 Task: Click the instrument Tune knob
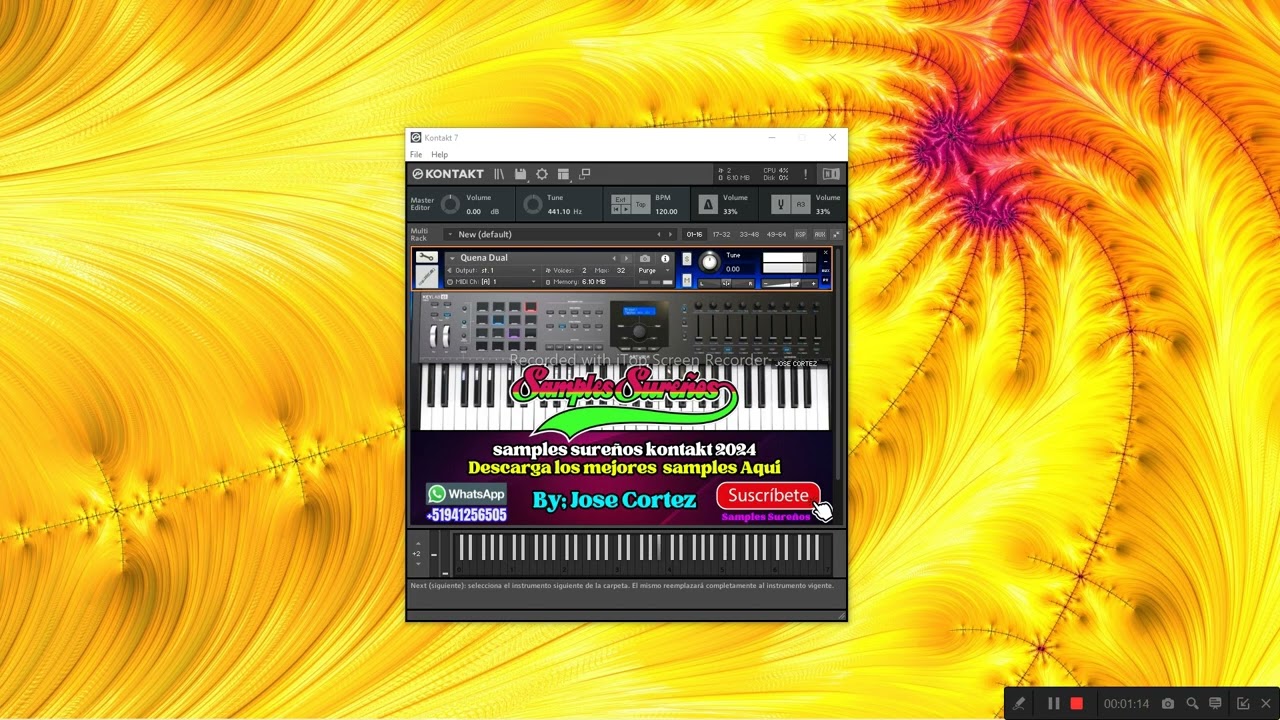coord(709,262)
